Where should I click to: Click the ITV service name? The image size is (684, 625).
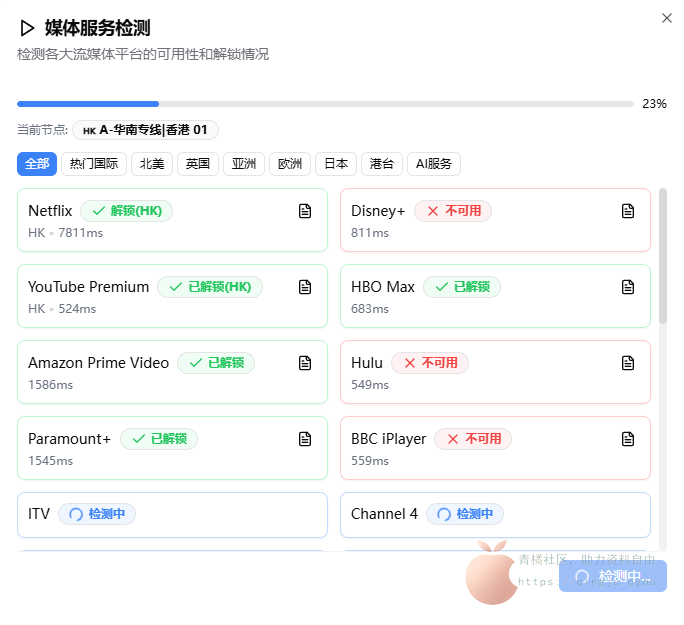(x=39, y=514)
